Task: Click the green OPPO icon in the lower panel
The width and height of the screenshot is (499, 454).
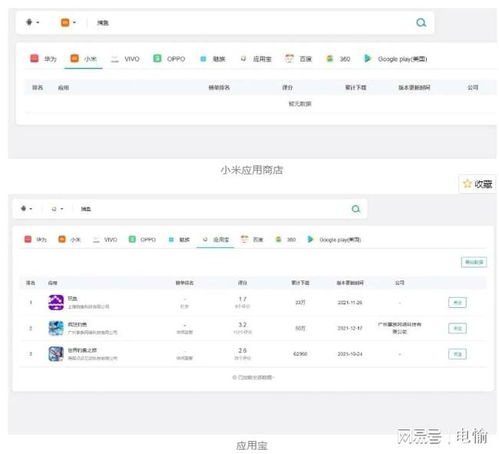Action: [132, 239]
